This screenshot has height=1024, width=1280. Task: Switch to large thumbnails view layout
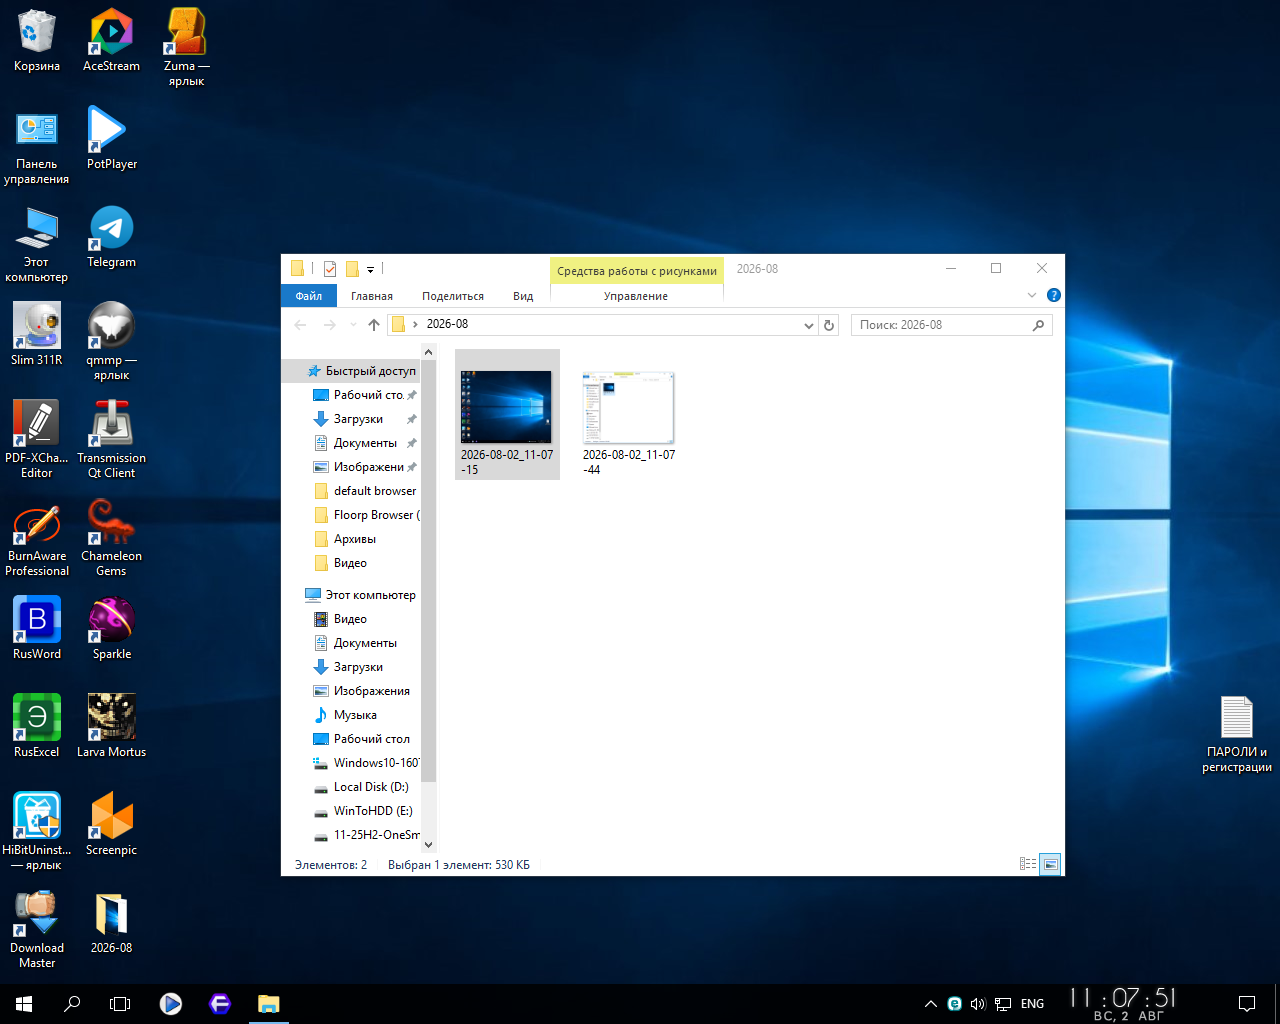[x=1050, y=864]
